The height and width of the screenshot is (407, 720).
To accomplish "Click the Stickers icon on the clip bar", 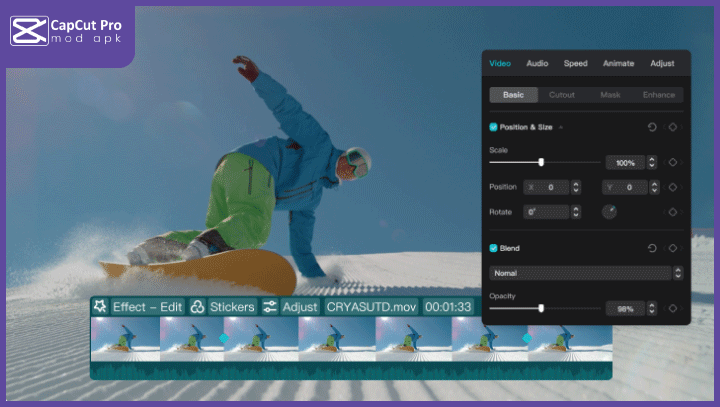I will [198, 307].
